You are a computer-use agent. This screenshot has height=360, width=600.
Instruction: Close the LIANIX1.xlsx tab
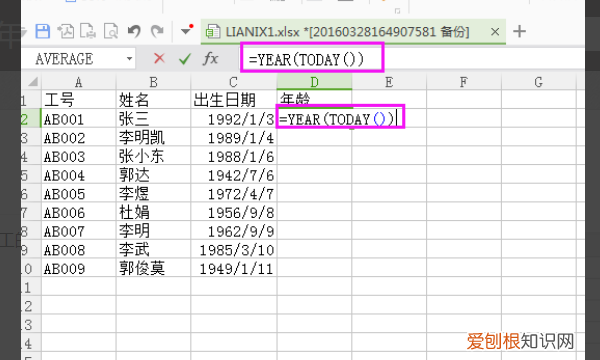495,32
